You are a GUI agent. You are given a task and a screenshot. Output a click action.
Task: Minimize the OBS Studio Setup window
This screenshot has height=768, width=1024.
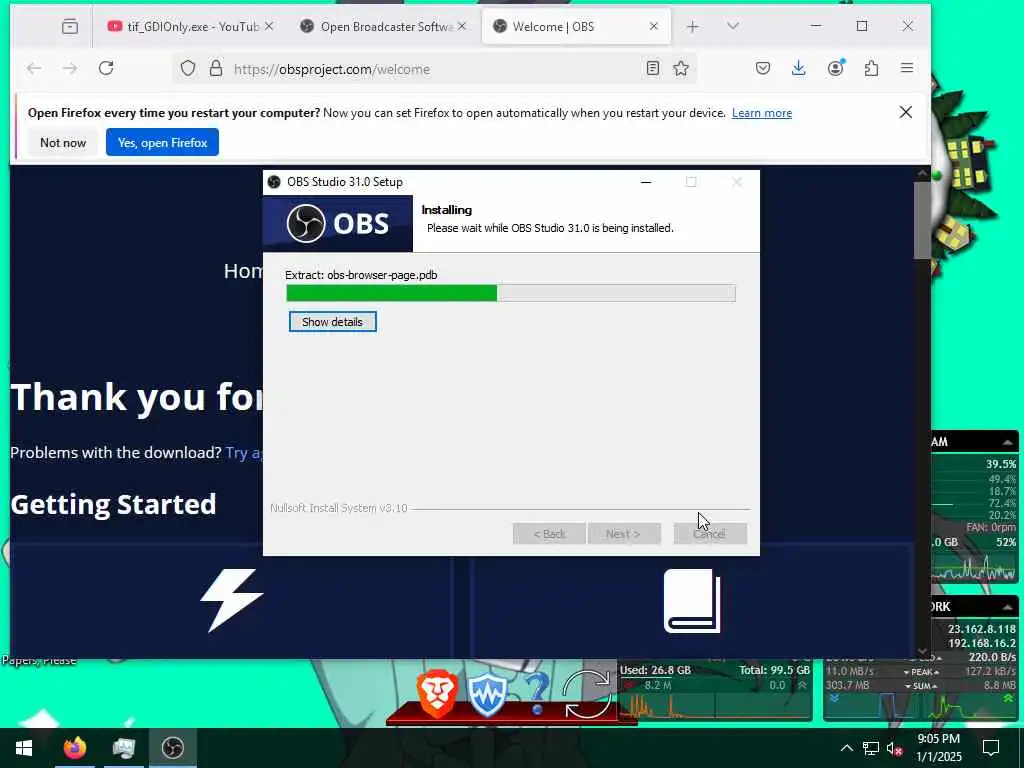pyautogui.click(x=646, y=182)
